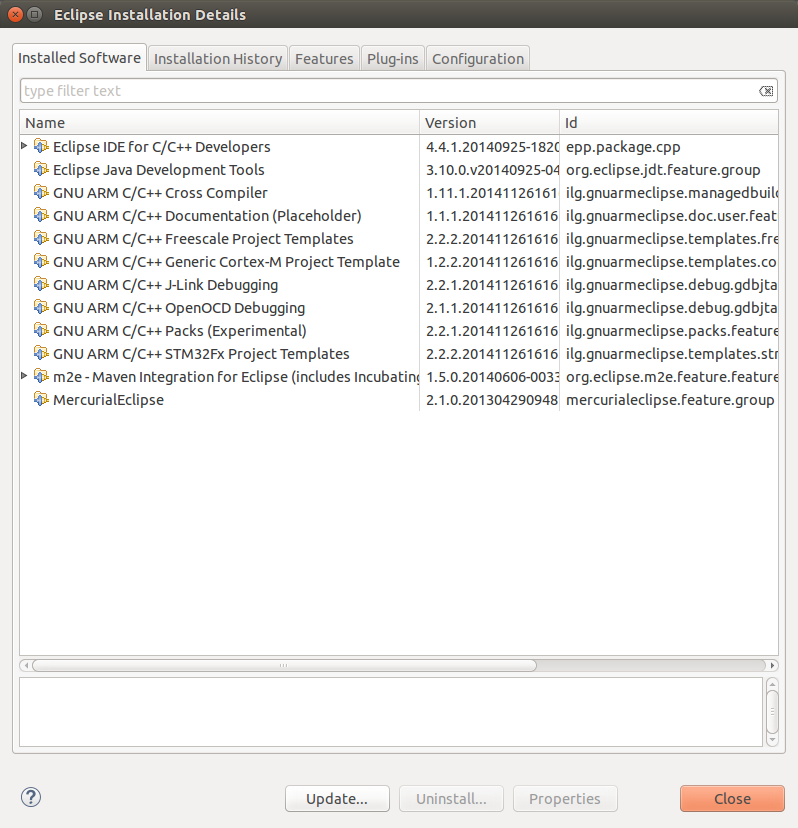Click the horizontal scrollbar right arrow
Viewport: 798px width, 828px height.
click(772, 665)
